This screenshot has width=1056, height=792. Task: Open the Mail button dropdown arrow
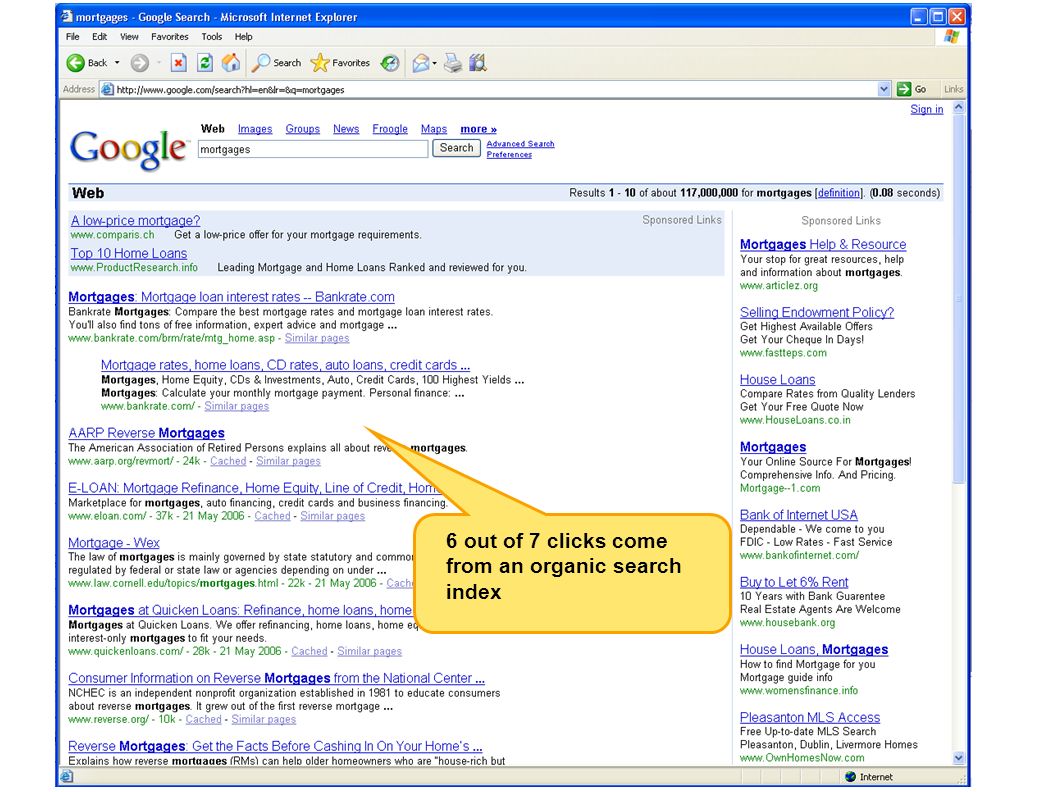pyautogui.click(x=434, y=63)
